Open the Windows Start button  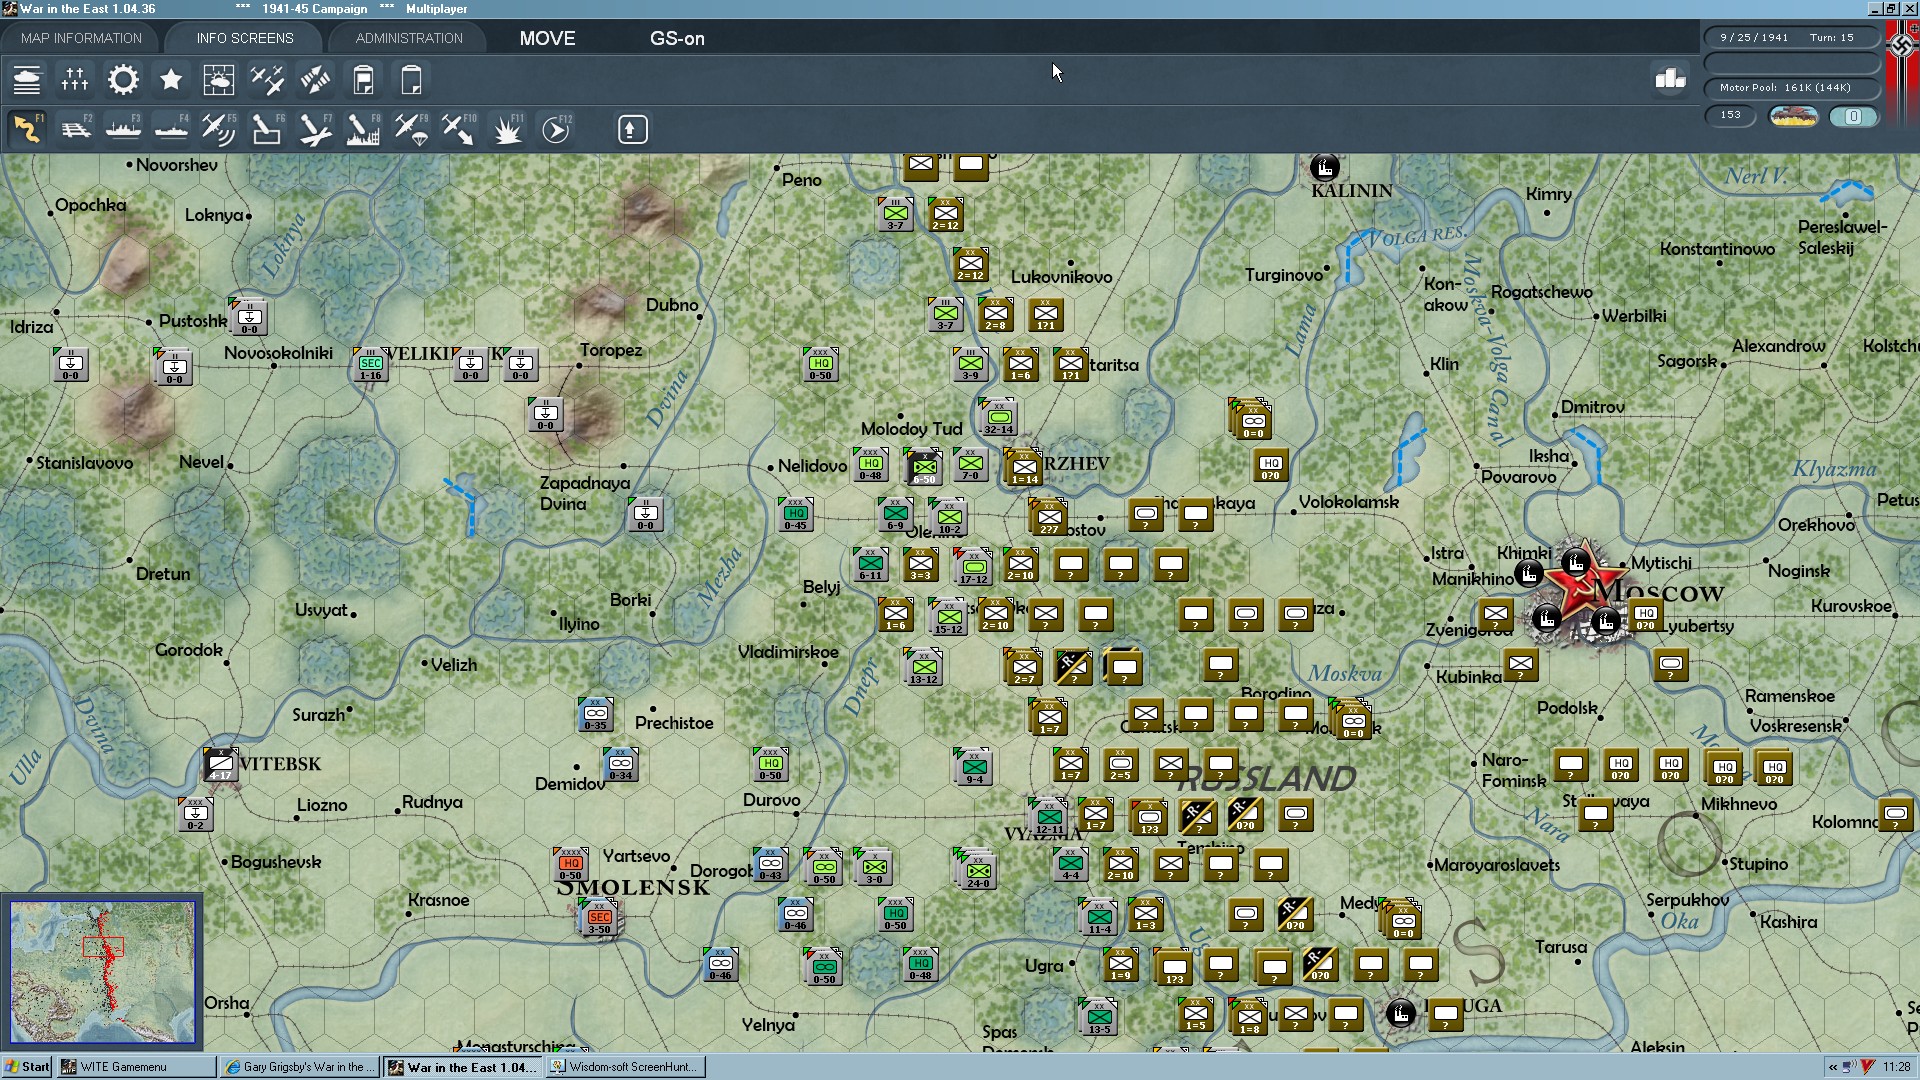[x=27, y=1067]
